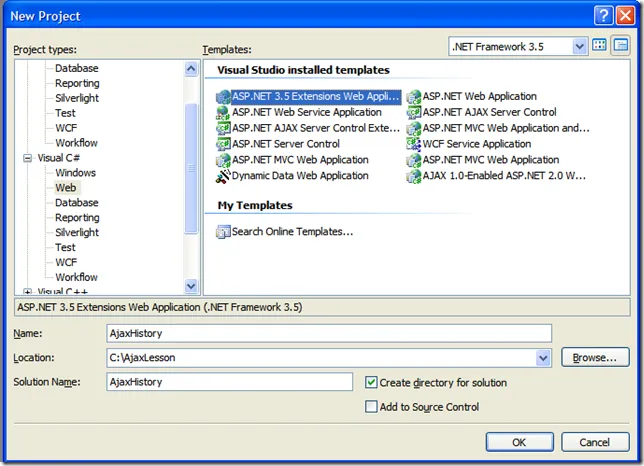The image size is (644, 466).
Task: Click the Name input field
Action: pos(329,333)
